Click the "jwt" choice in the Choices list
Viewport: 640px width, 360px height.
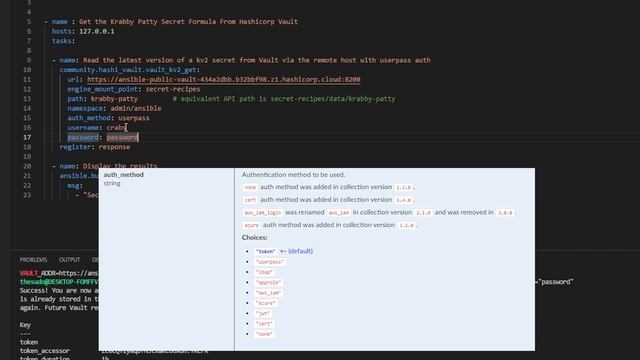[263, 313]
